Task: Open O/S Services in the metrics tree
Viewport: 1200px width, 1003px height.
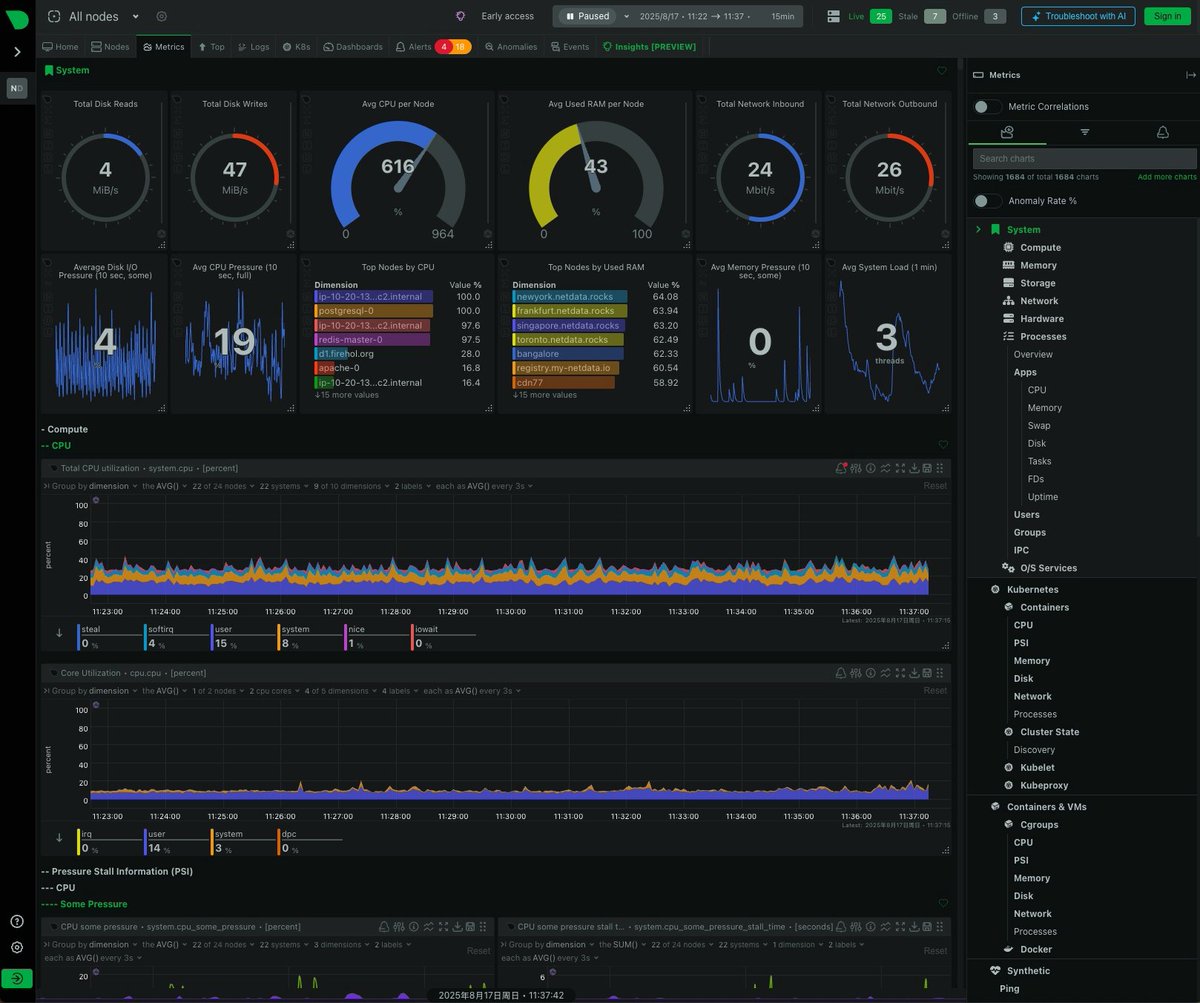Action: (1048, 568)
